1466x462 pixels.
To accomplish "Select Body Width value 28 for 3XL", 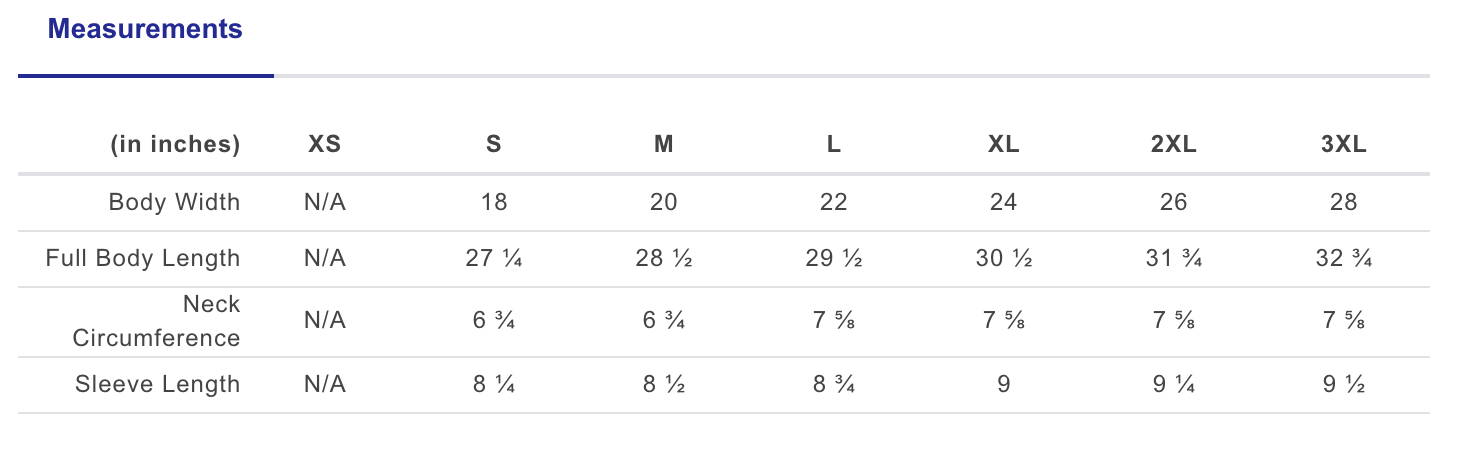I will tap(1344, 202).
